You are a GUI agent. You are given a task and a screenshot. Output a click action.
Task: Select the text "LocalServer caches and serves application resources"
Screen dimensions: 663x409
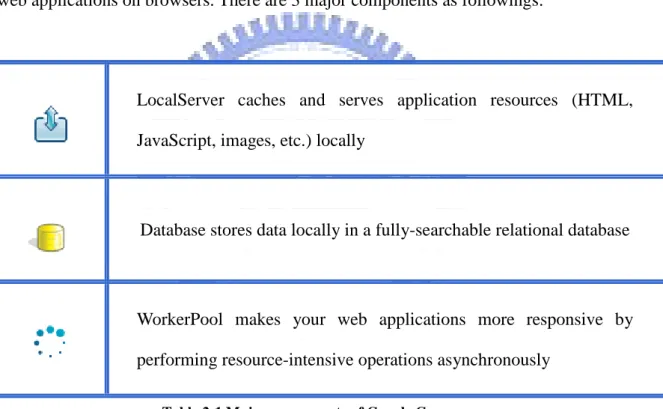pos(347,101)
